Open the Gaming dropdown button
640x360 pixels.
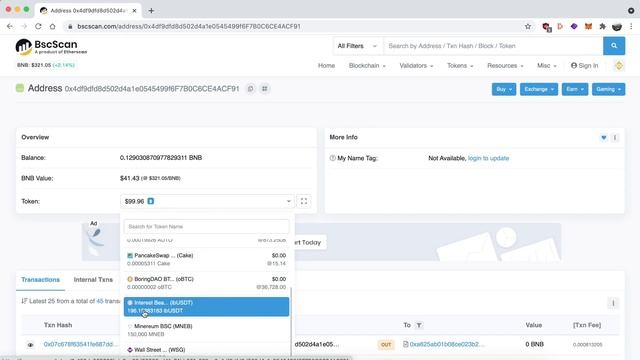coord(608,89)
